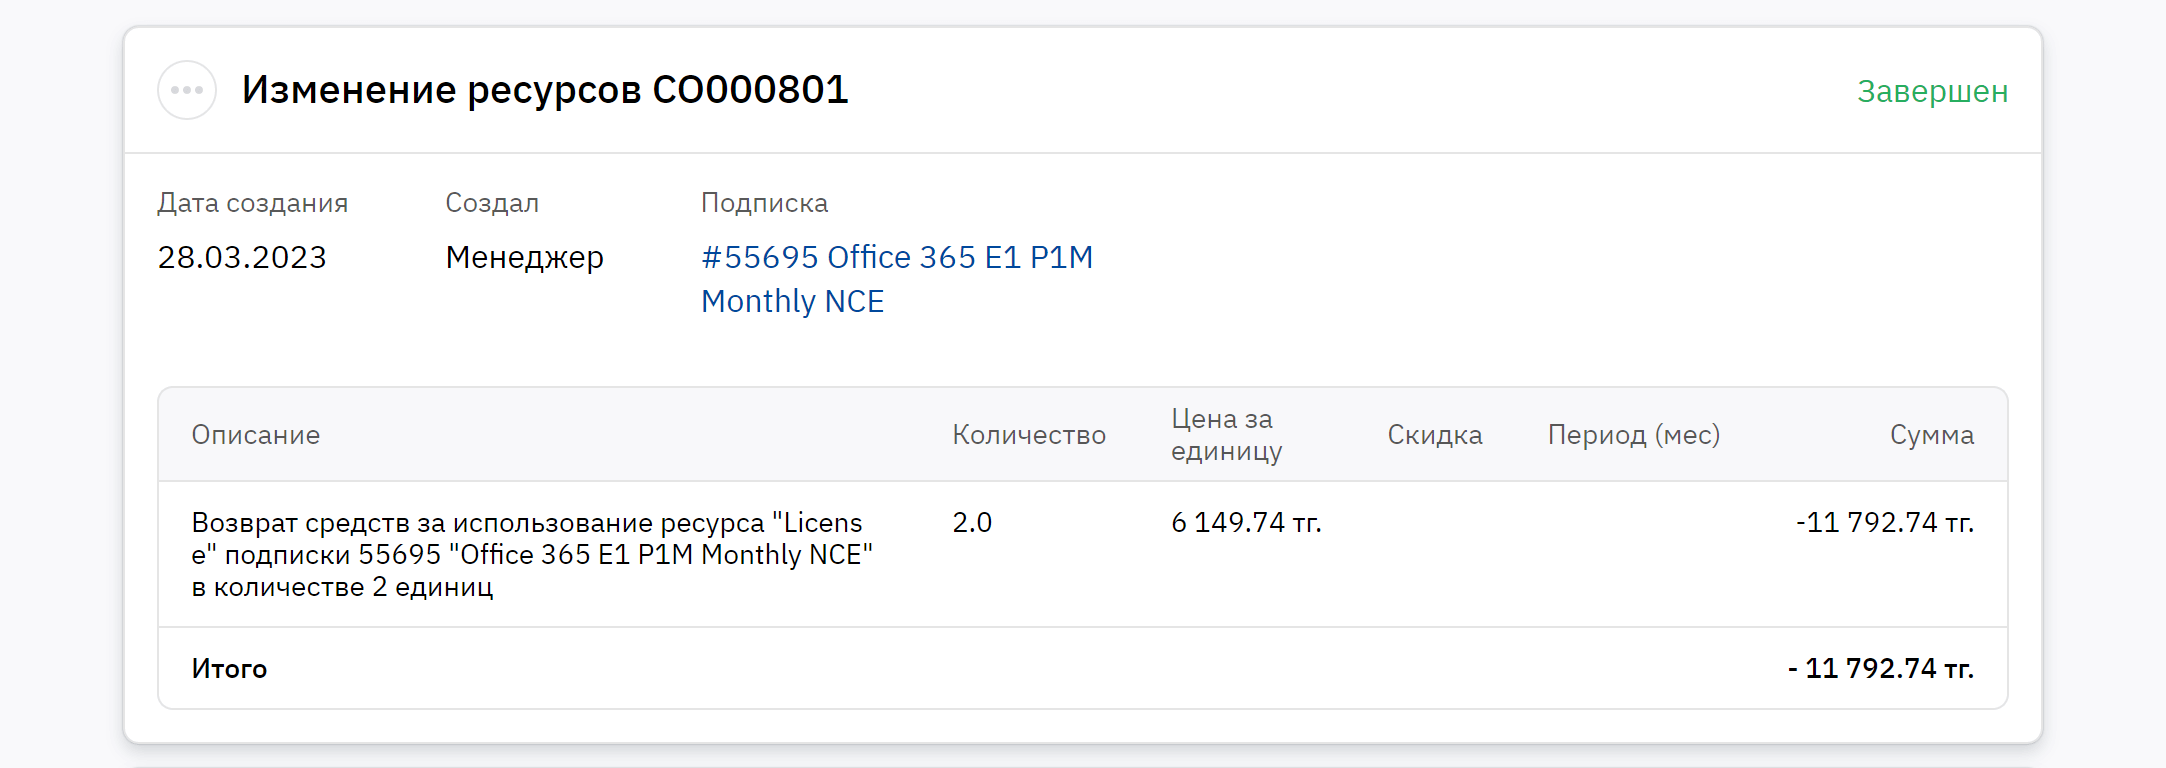
Task: Click the Цена за единицу column header
Action: tap(1226, 435)
